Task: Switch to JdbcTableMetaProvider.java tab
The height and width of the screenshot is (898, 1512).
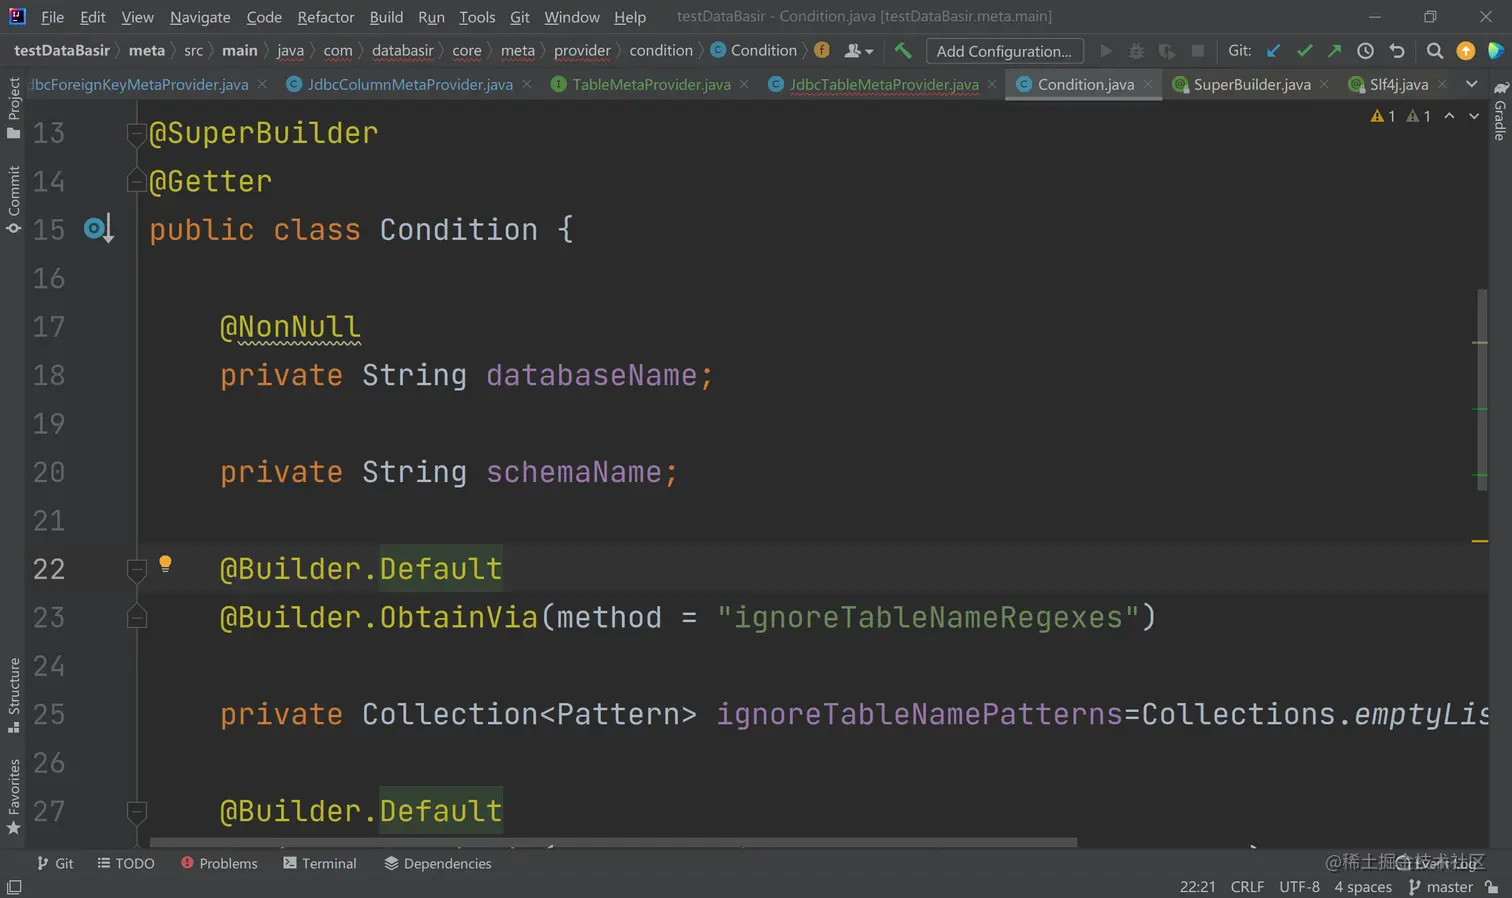Action: (x=883, y=84)
